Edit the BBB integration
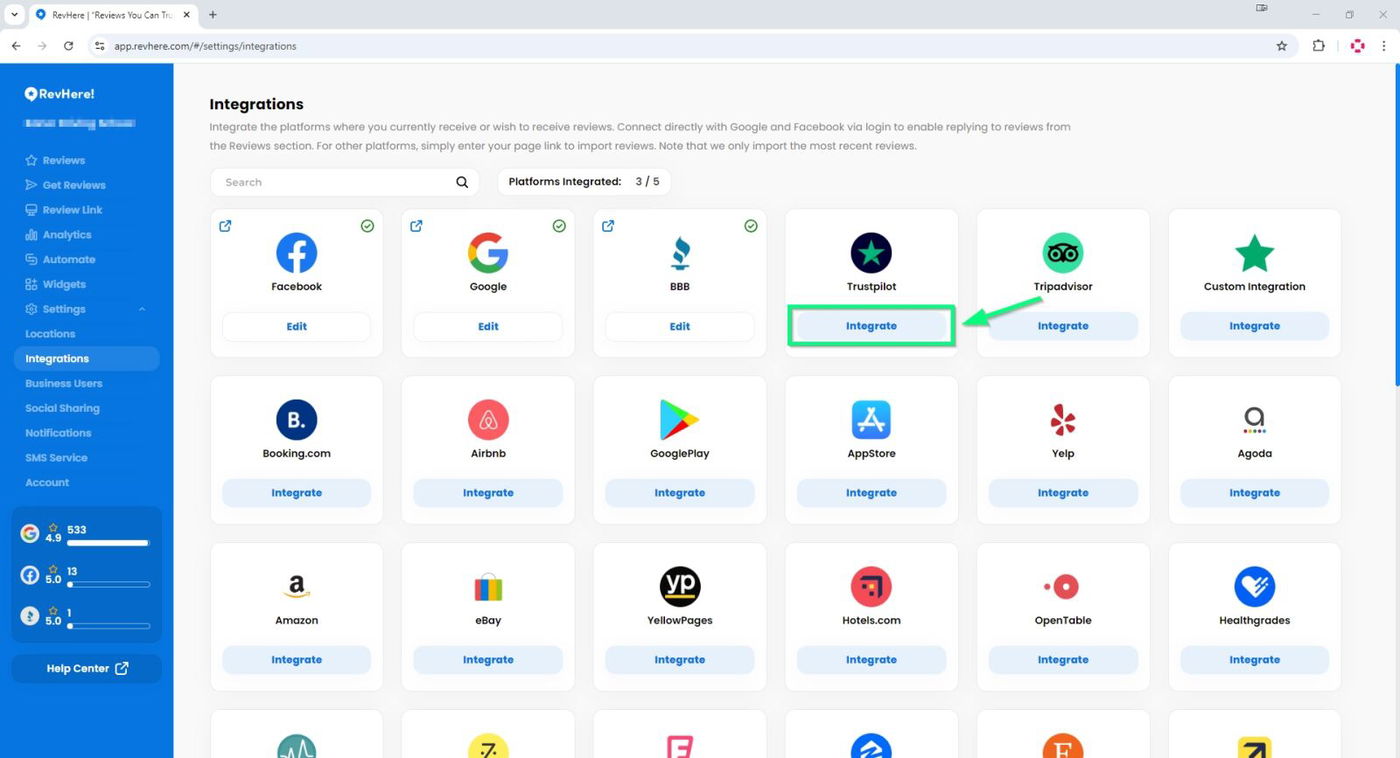1400x758 pixels. click(x=680, y=326)
